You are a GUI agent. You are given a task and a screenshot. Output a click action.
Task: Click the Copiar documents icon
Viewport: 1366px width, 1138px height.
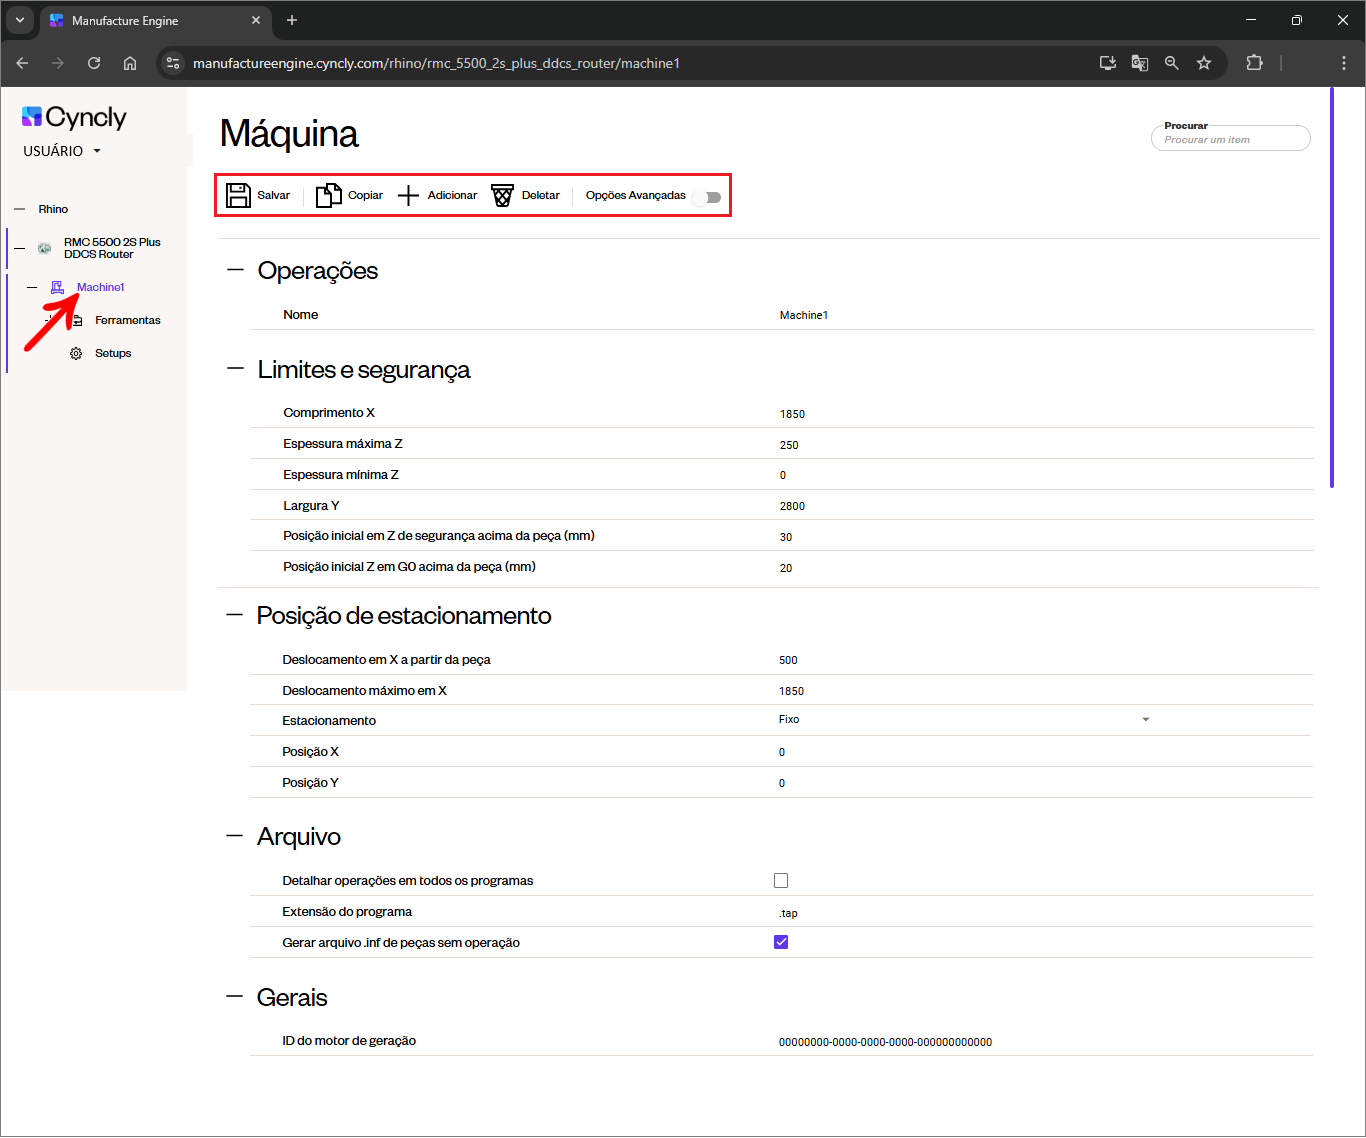328,195
